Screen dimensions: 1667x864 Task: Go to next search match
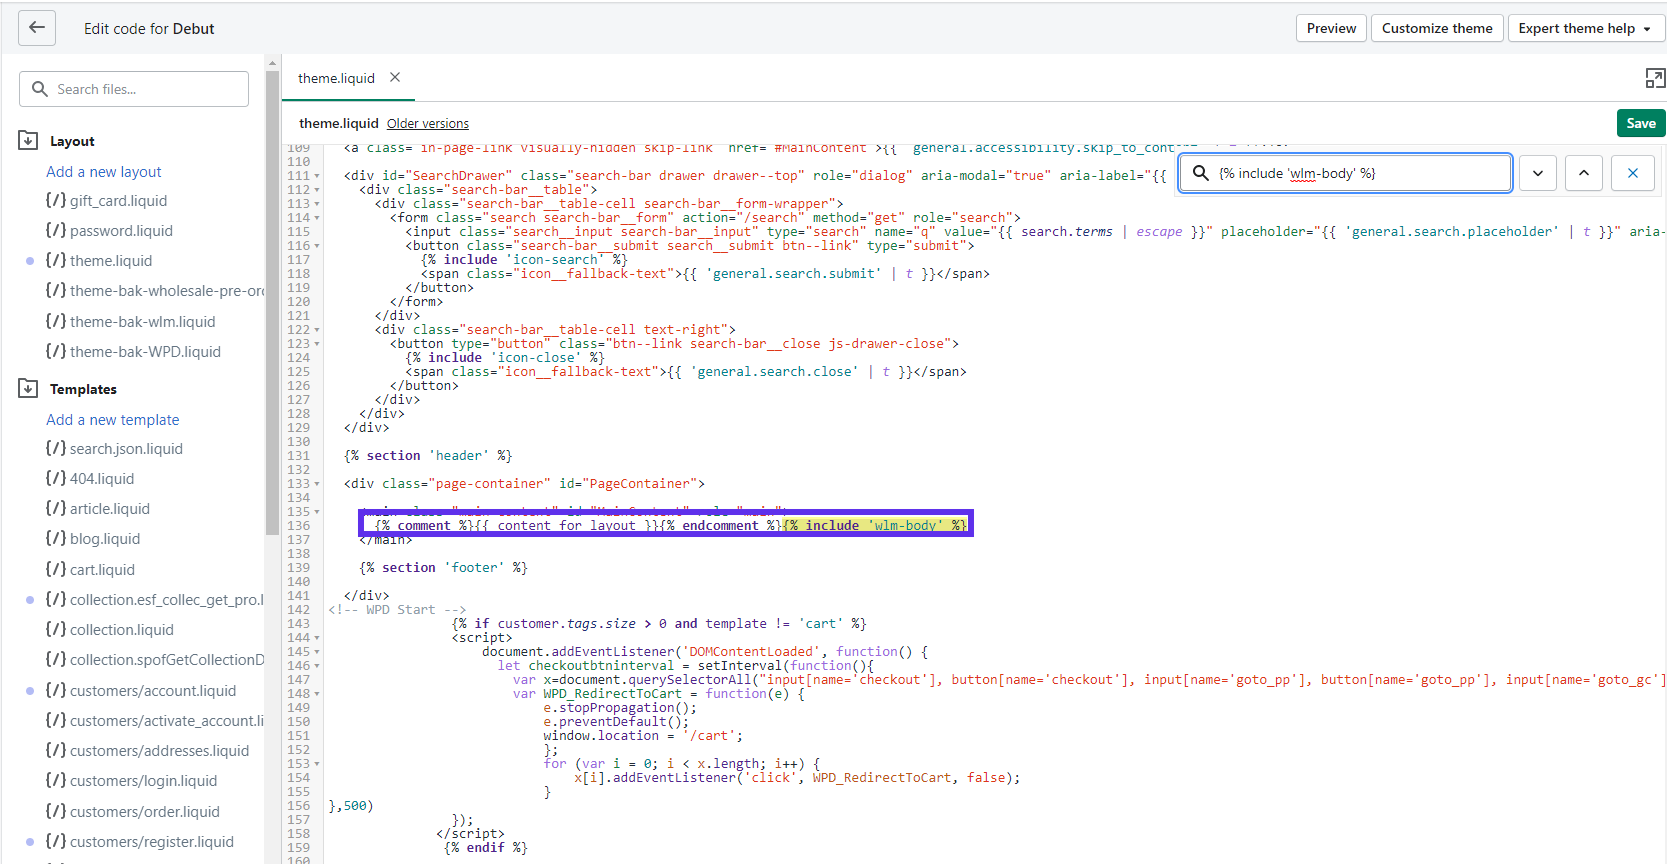1538,173
